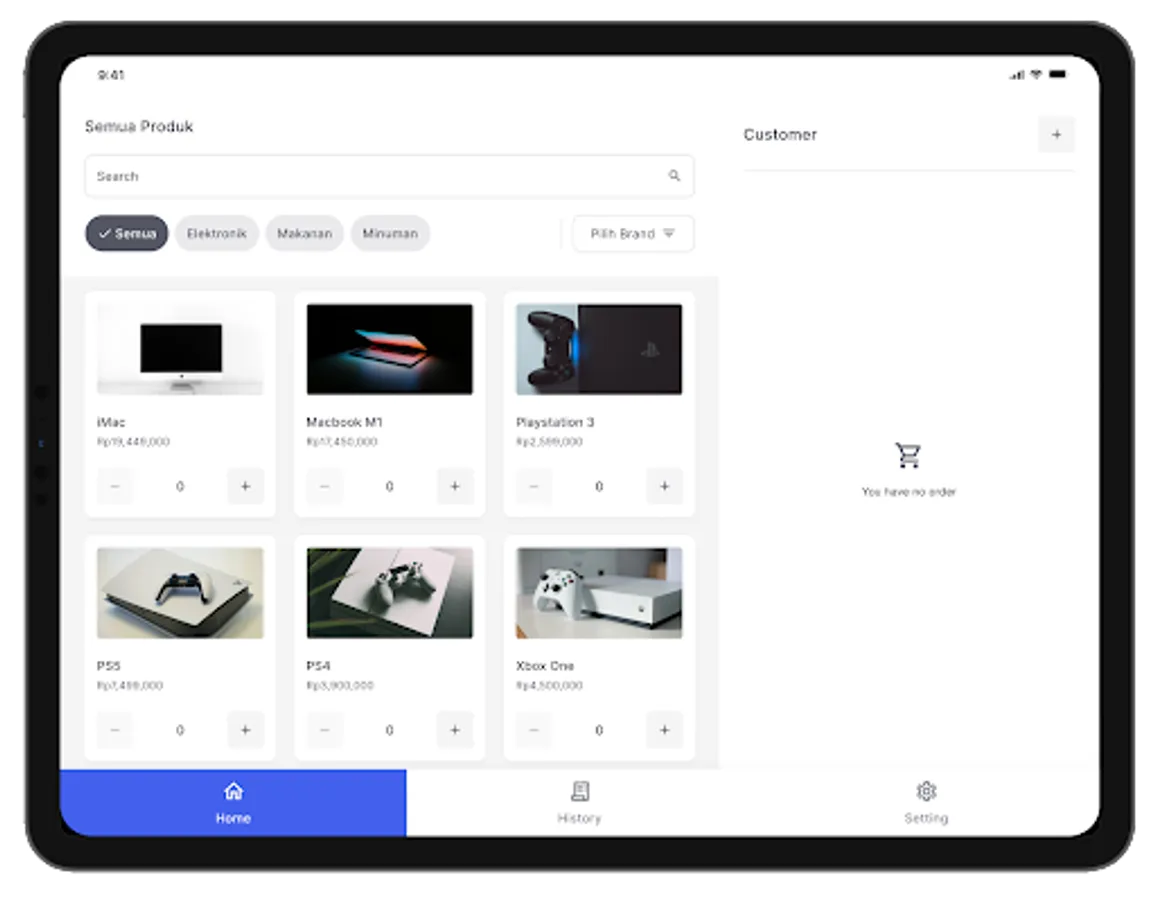Click the Customer heading
Viewport: 1155px width, 900px height.
(x=780, y=135)
